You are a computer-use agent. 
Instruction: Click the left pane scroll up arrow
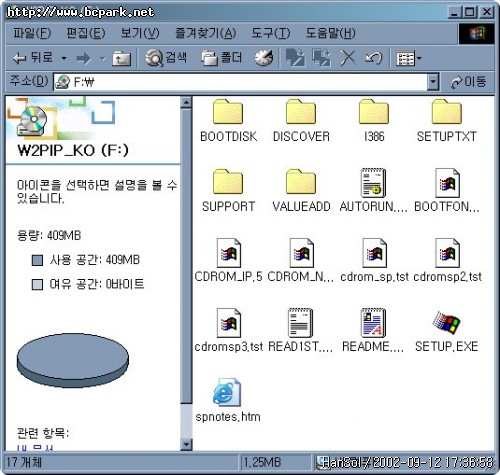[186, 102]
